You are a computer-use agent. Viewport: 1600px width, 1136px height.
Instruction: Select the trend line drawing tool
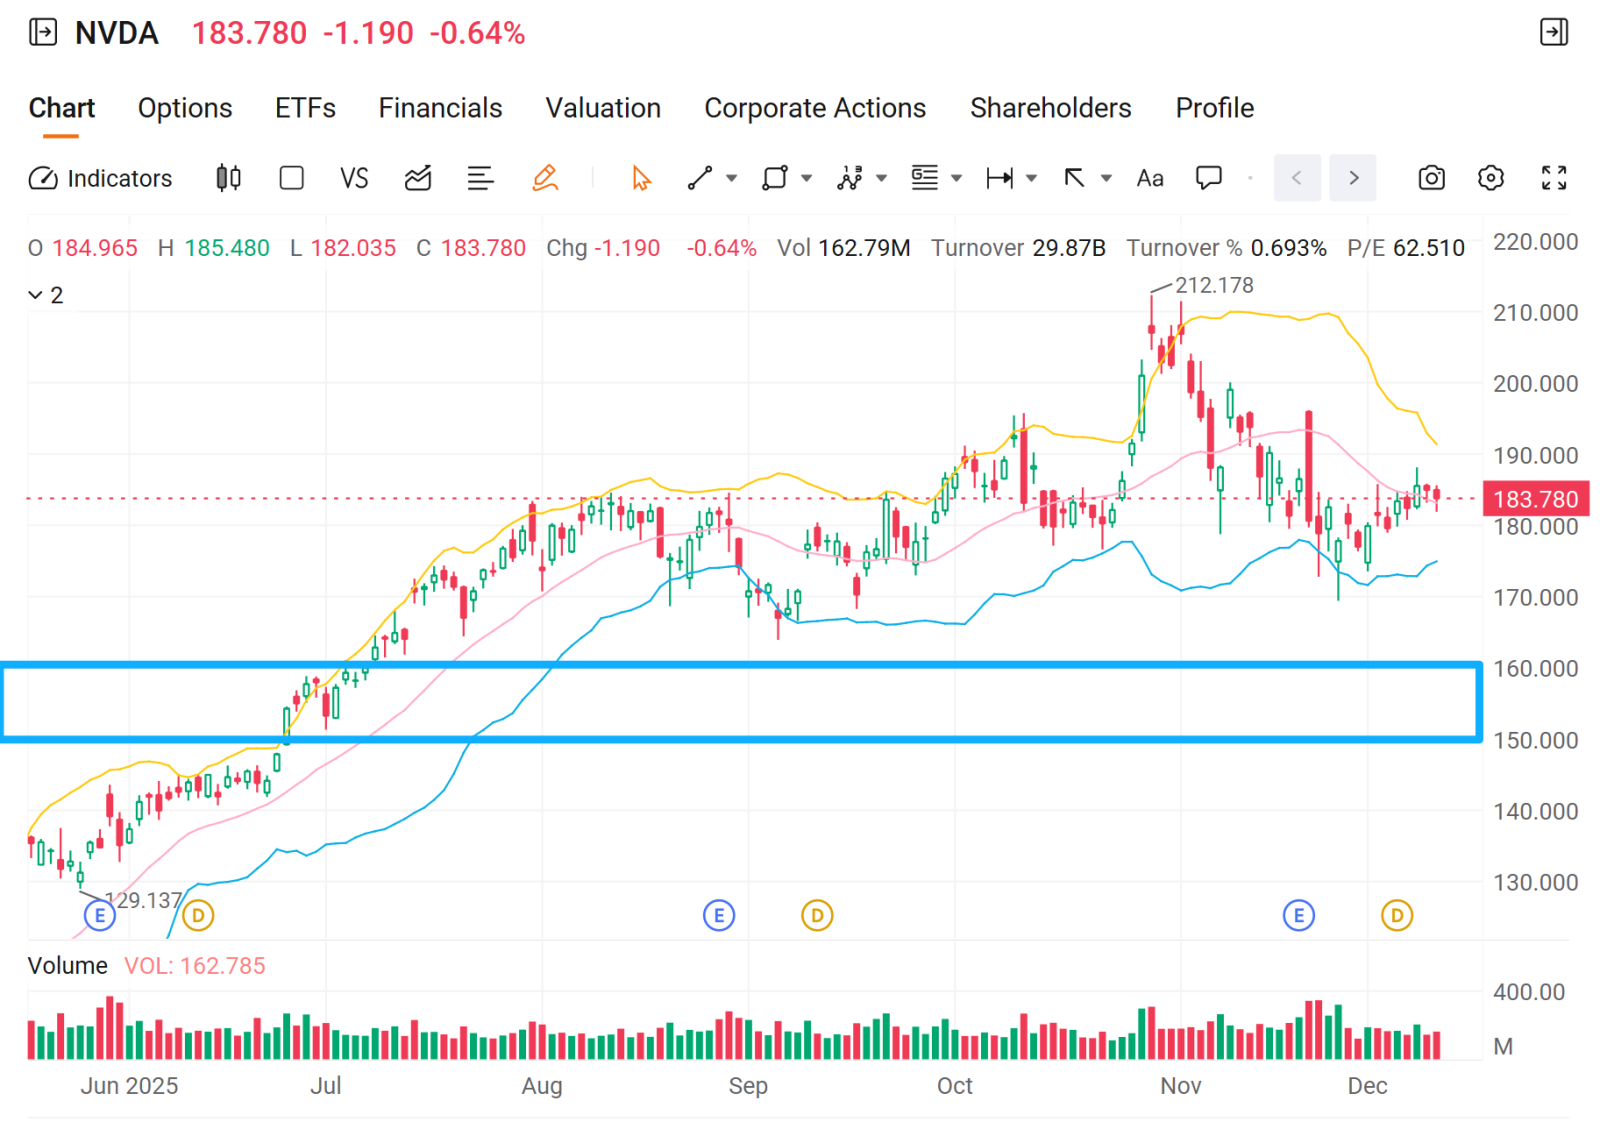click(700, 178)
